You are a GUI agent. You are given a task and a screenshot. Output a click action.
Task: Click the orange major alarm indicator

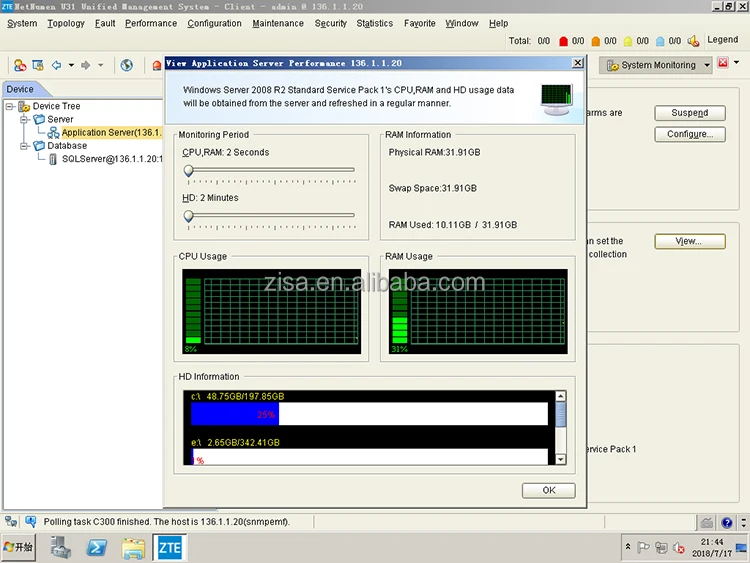596,41
